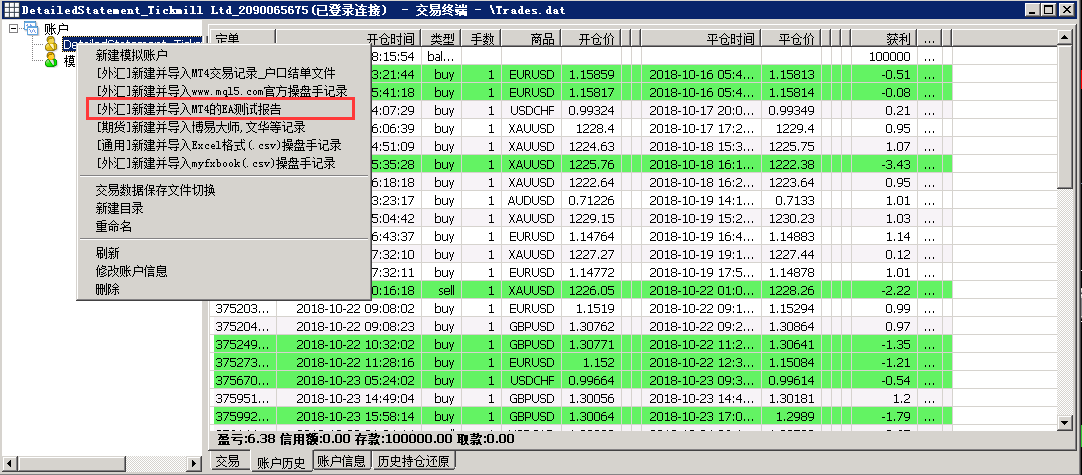Open the 账户信息 tab
Viewport: 1082px width, 475px height.
341,462
